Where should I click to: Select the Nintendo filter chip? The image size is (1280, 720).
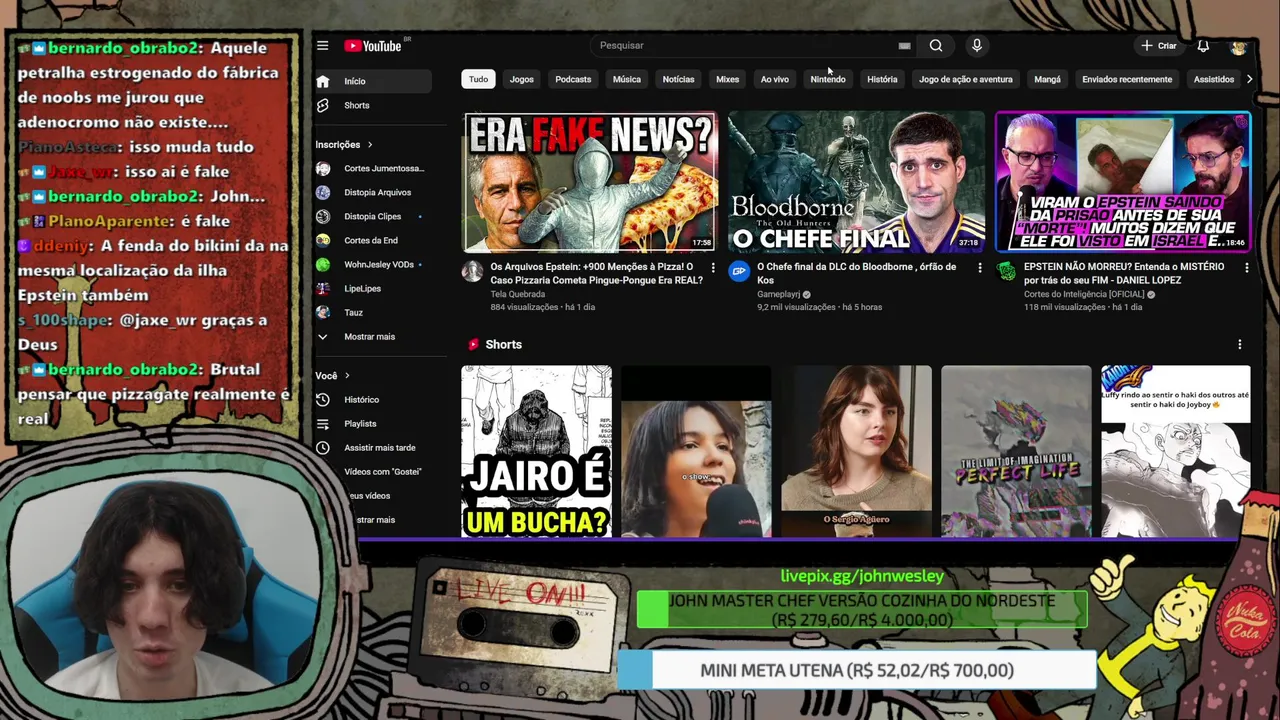(828, 79)
